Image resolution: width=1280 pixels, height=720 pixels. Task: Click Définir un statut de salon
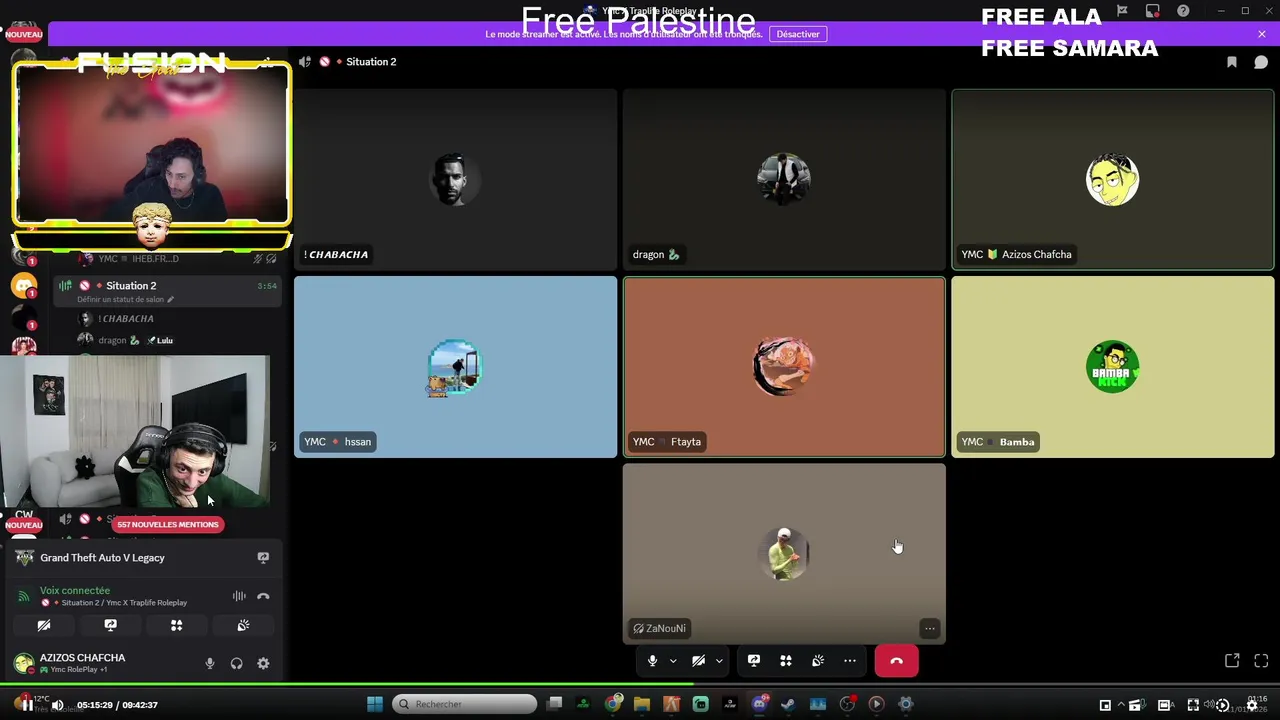(125, 299)
